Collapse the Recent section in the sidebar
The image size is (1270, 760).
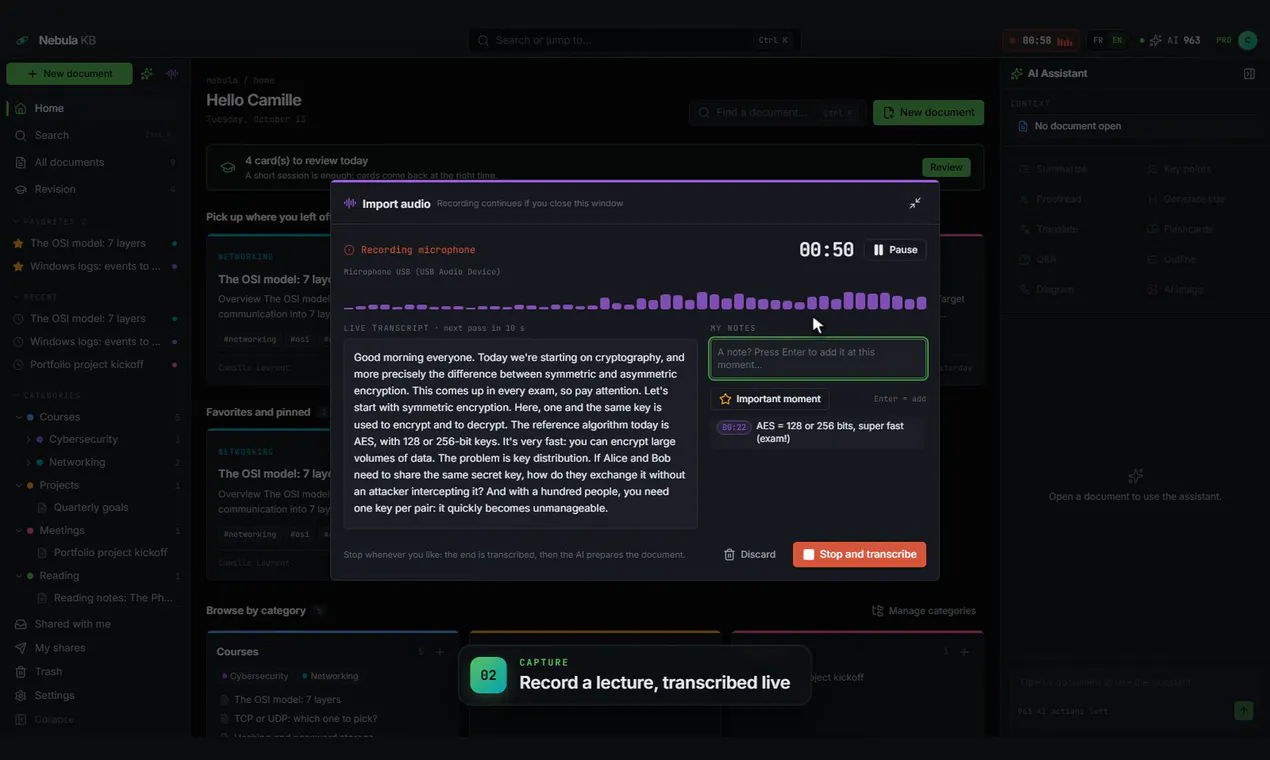[x=16, y=297]
